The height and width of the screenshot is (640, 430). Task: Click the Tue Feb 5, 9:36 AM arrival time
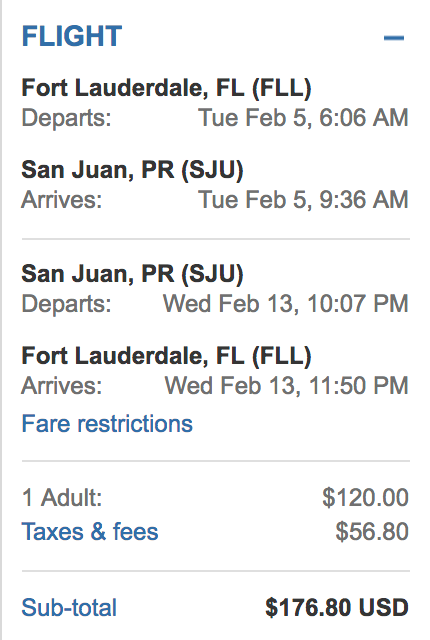303,200
